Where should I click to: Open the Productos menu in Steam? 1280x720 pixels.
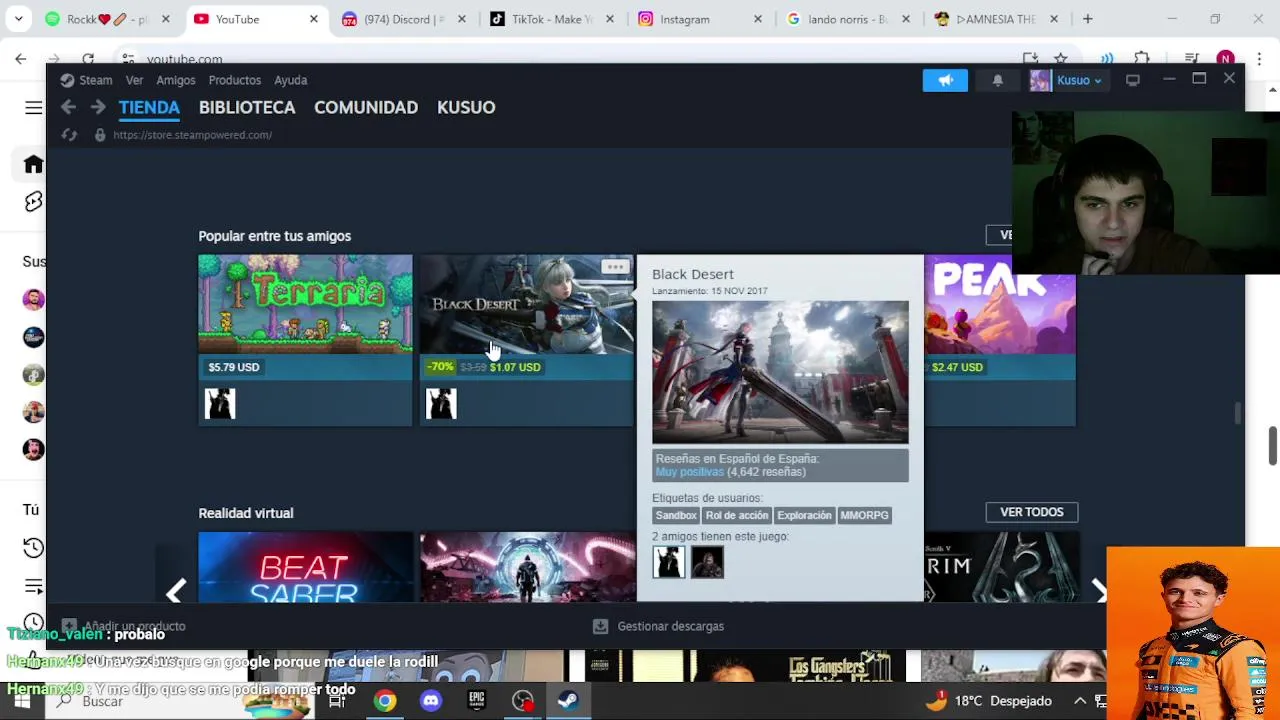234,80
